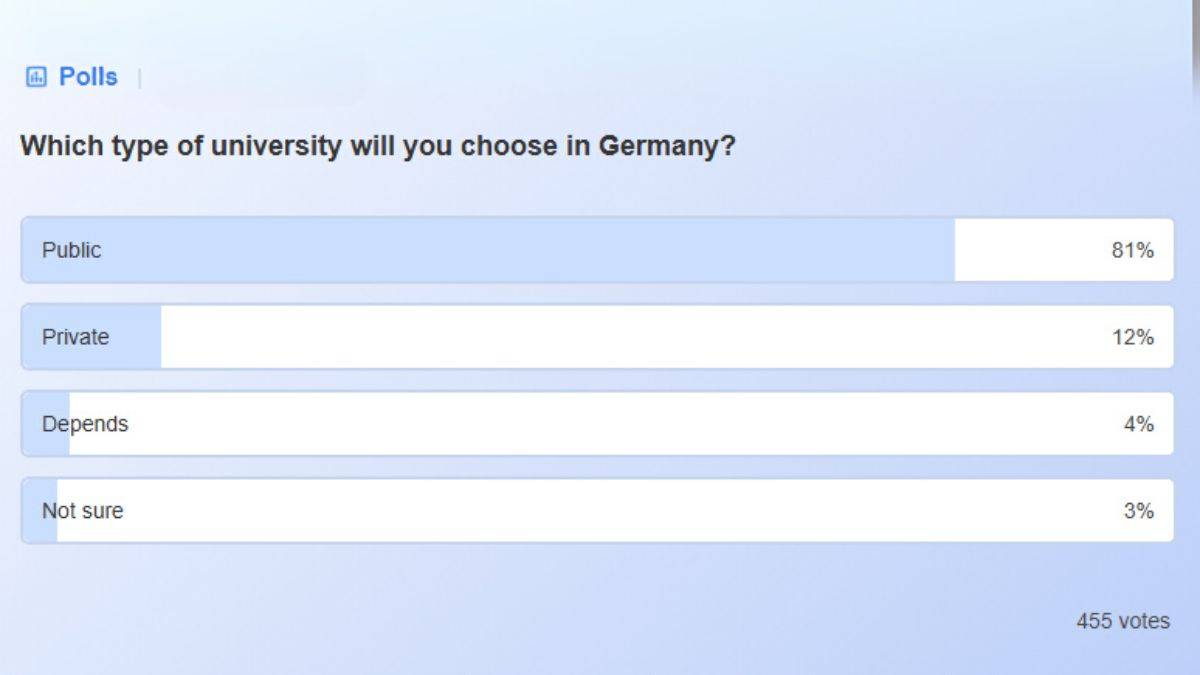Click the 455 votes text

[1124, 620]
